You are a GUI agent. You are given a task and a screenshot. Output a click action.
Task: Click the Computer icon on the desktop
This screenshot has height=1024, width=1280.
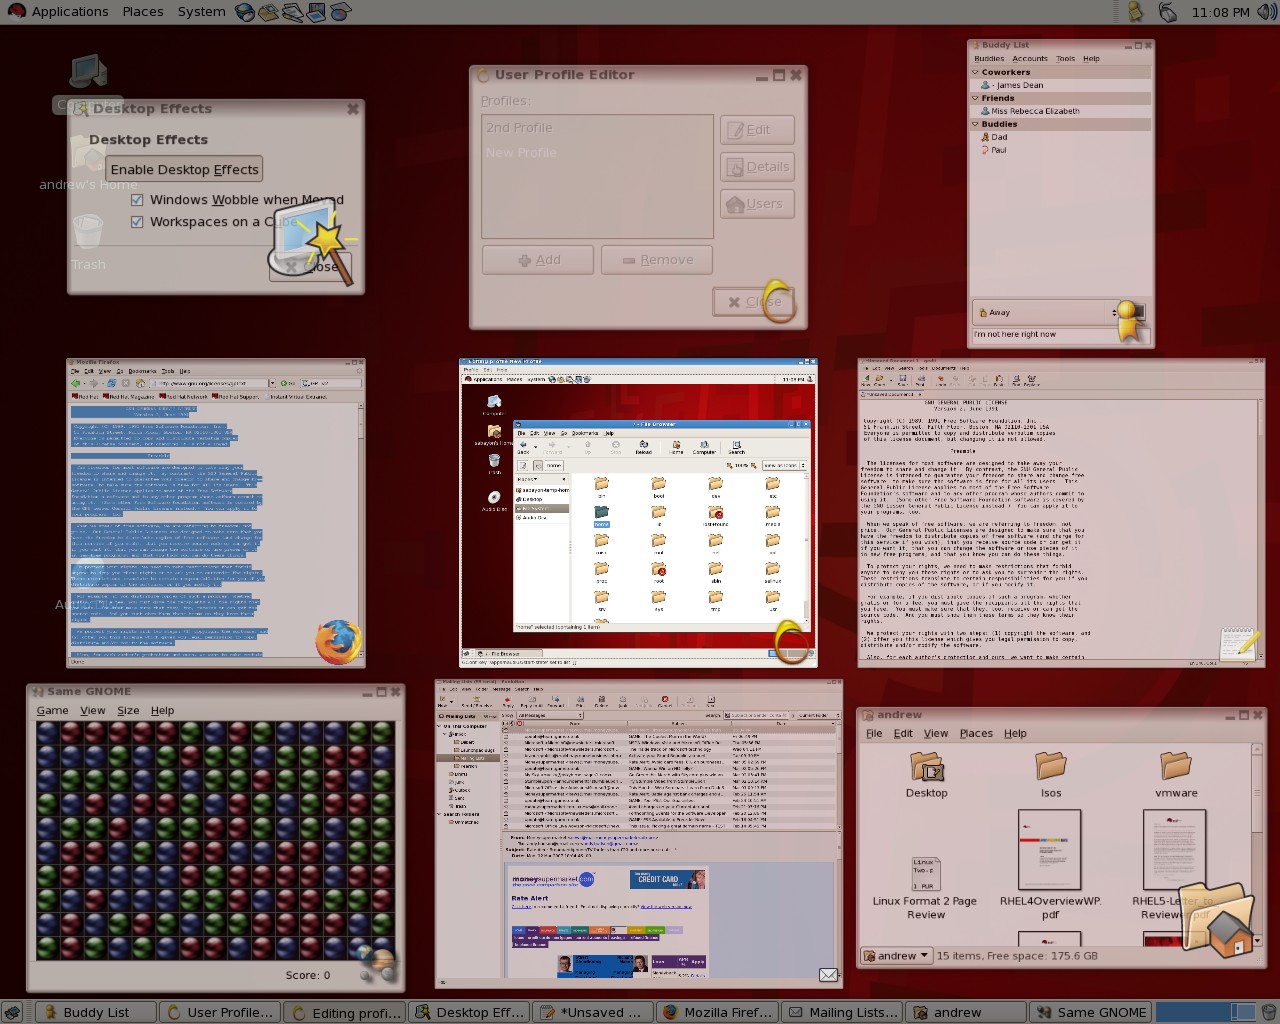tap(88, 72)
